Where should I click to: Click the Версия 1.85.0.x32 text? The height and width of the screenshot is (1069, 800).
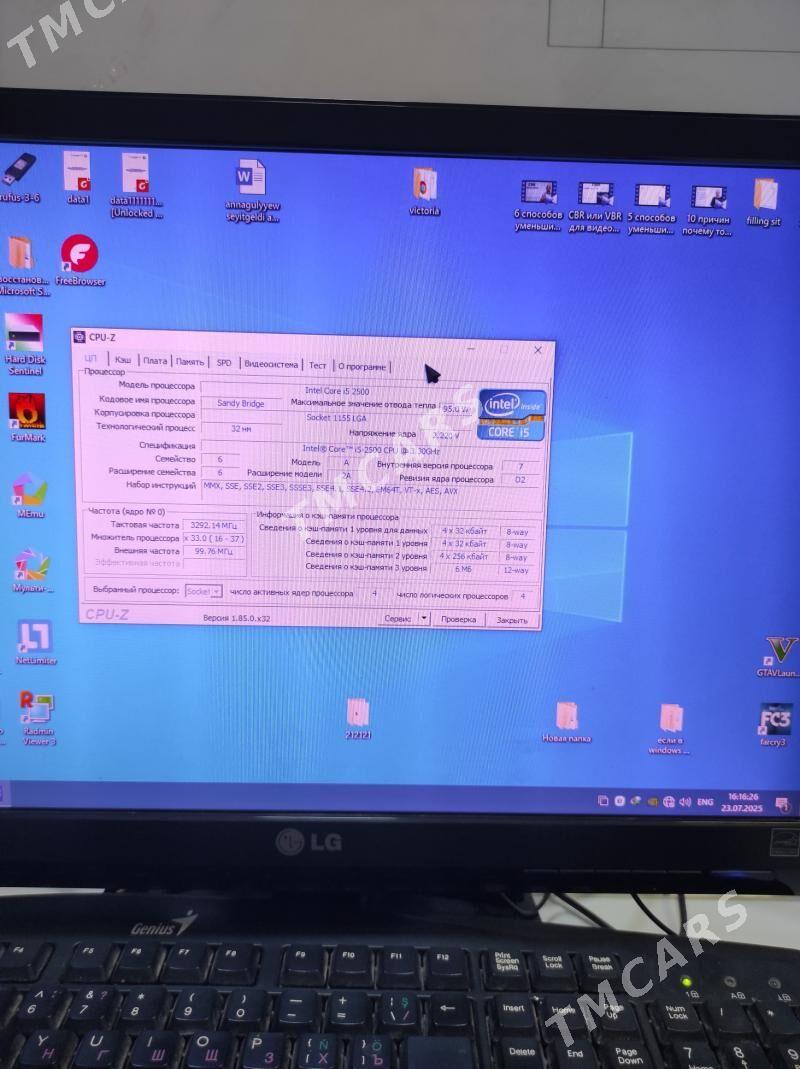[x=237, y=618]
